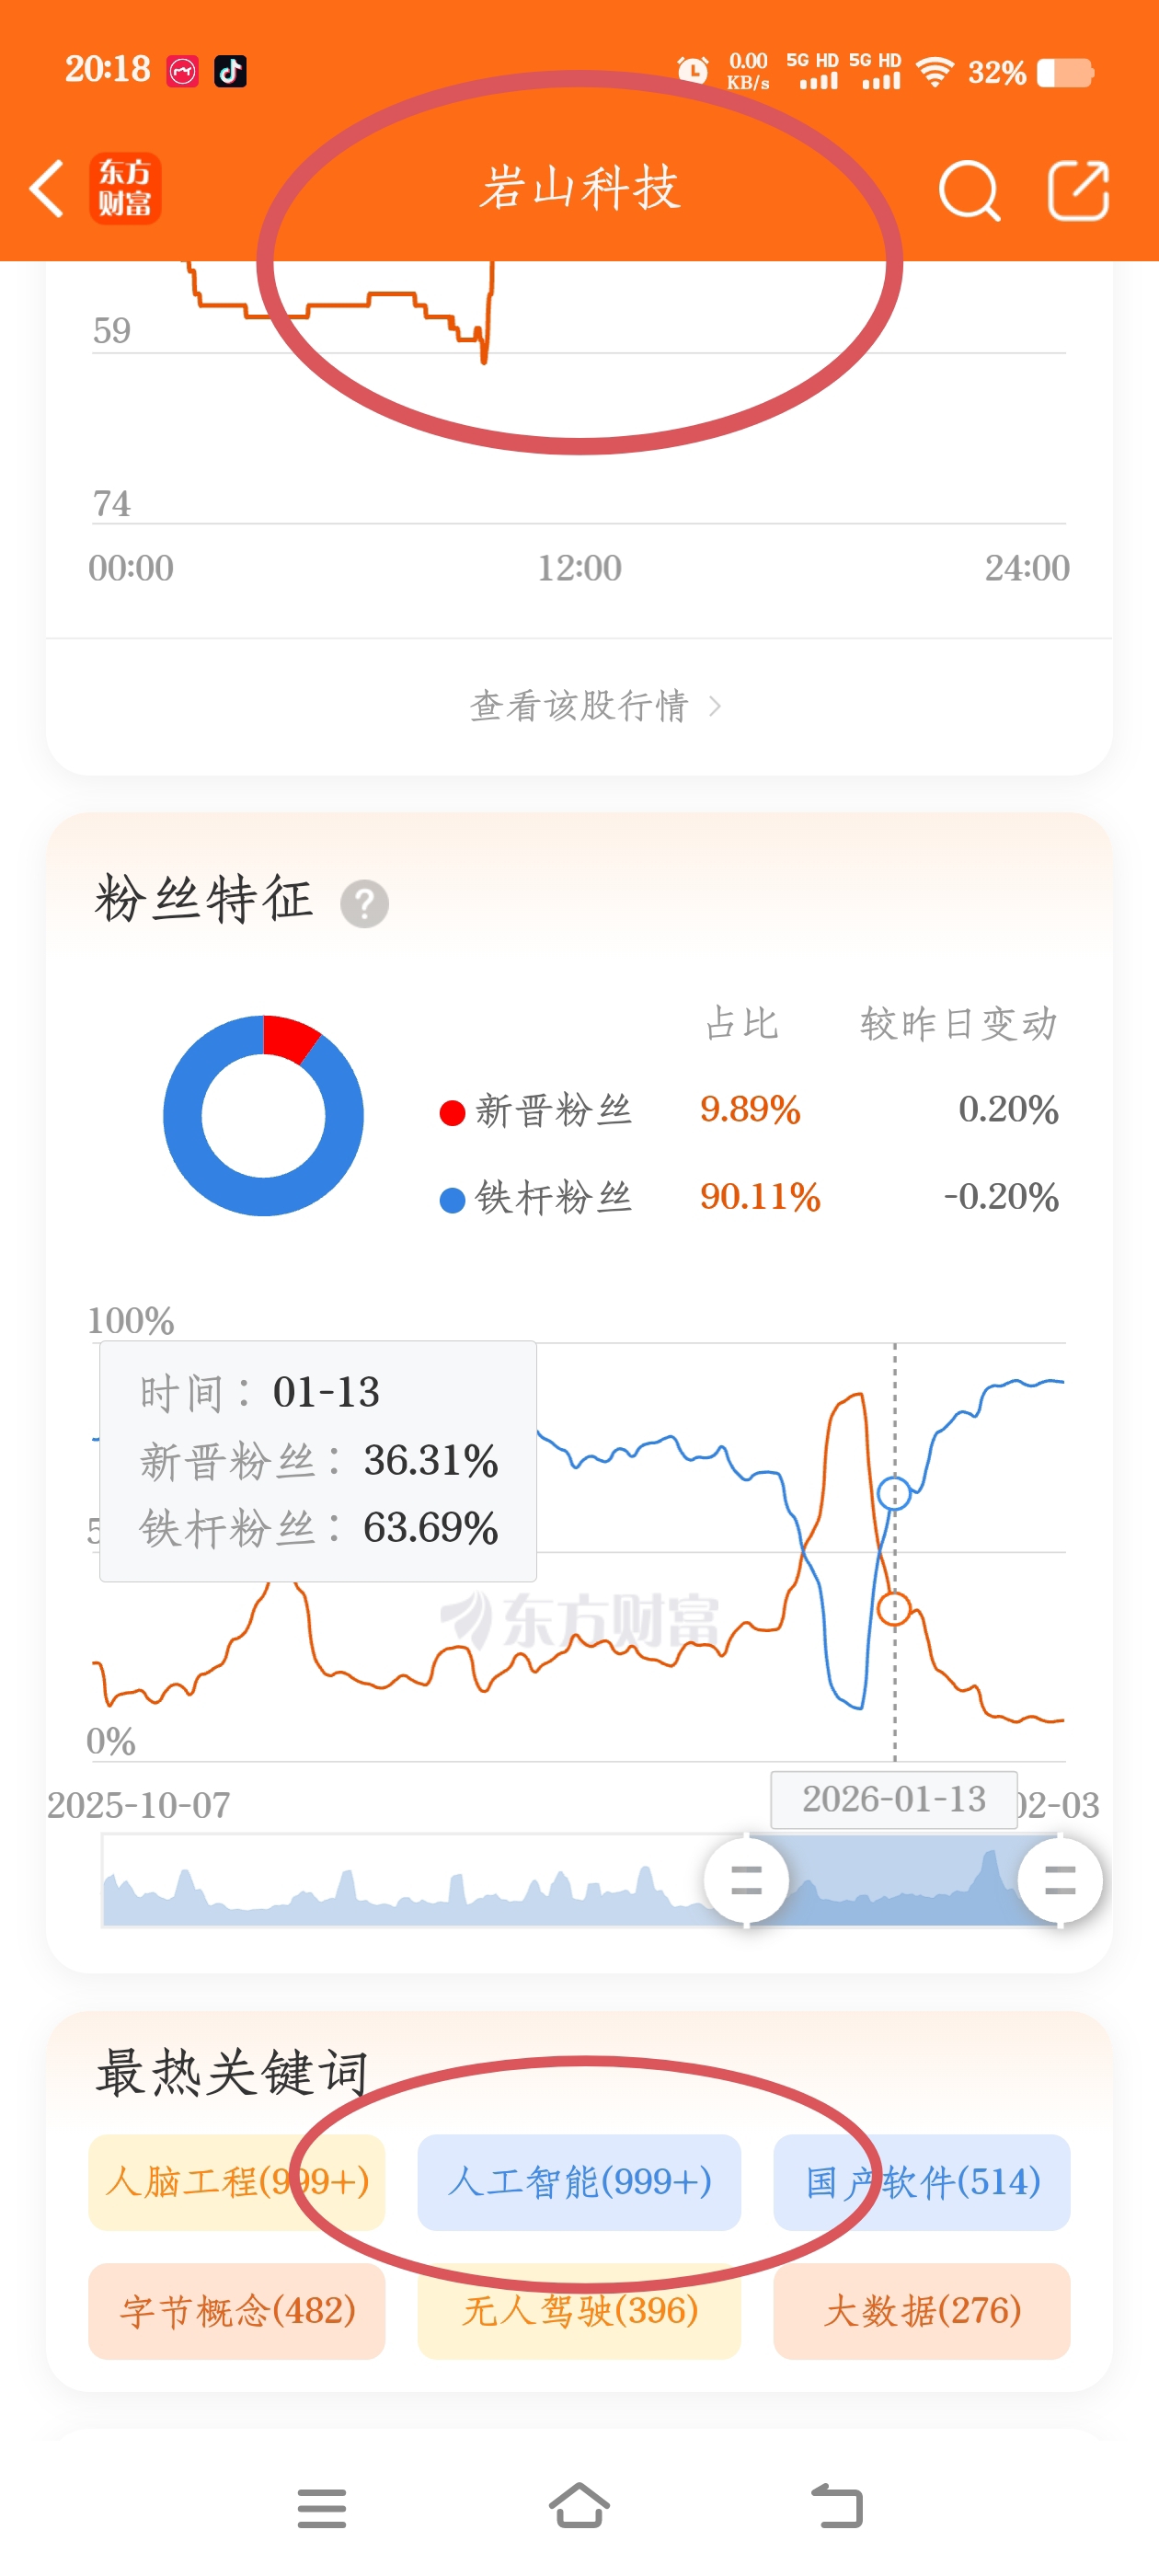
Task: Tap the chevron next to 查看该股行情
Action: click(x=715, y=707)
